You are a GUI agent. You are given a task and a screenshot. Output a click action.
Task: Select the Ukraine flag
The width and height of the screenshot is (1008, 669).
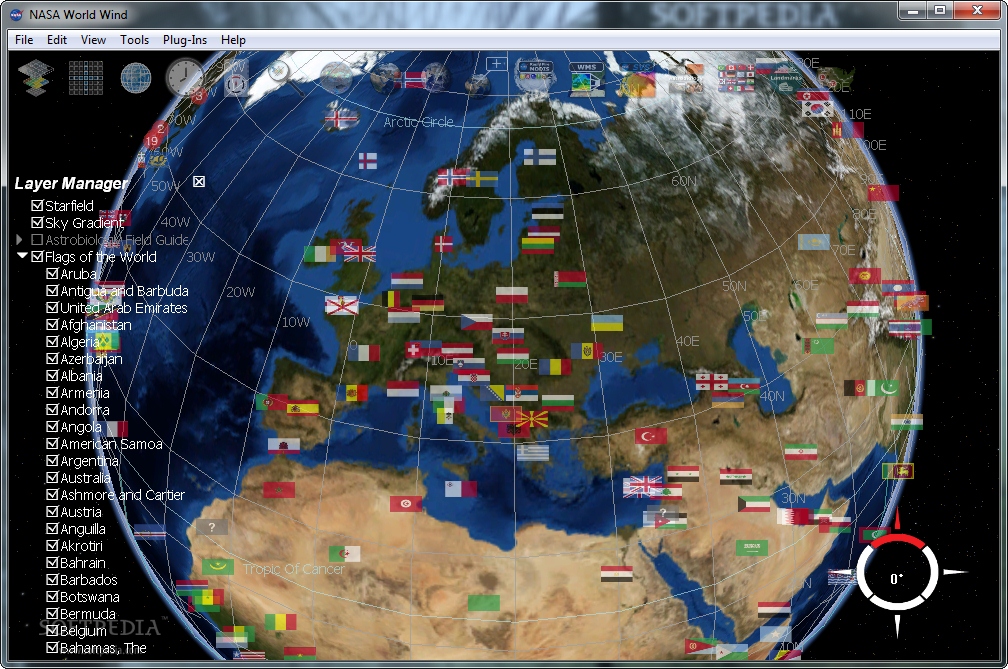tap(607, 323)
